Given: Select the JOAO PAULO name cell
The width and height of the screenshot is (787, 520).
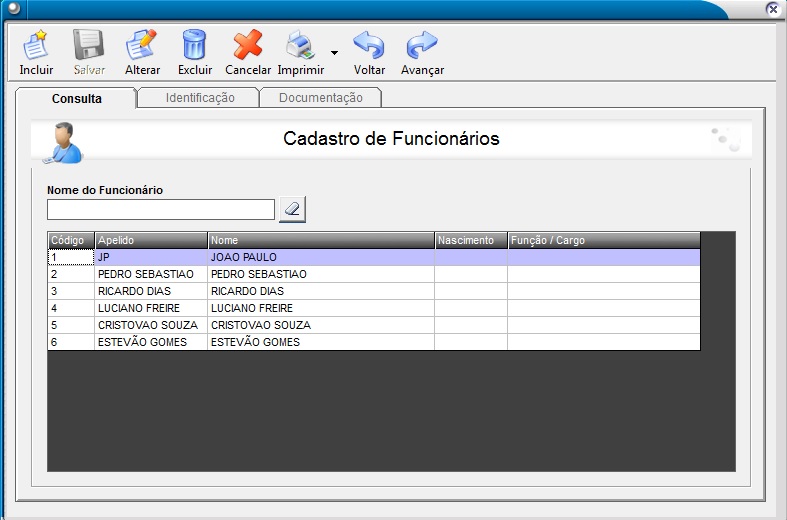Looking at the screenshot, I should click(321, 257).
